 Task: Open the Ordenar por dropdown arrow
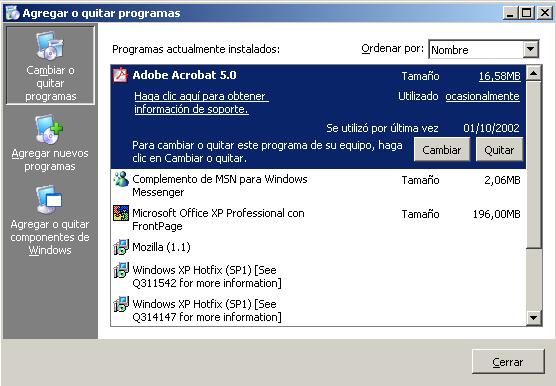(530, 49)
